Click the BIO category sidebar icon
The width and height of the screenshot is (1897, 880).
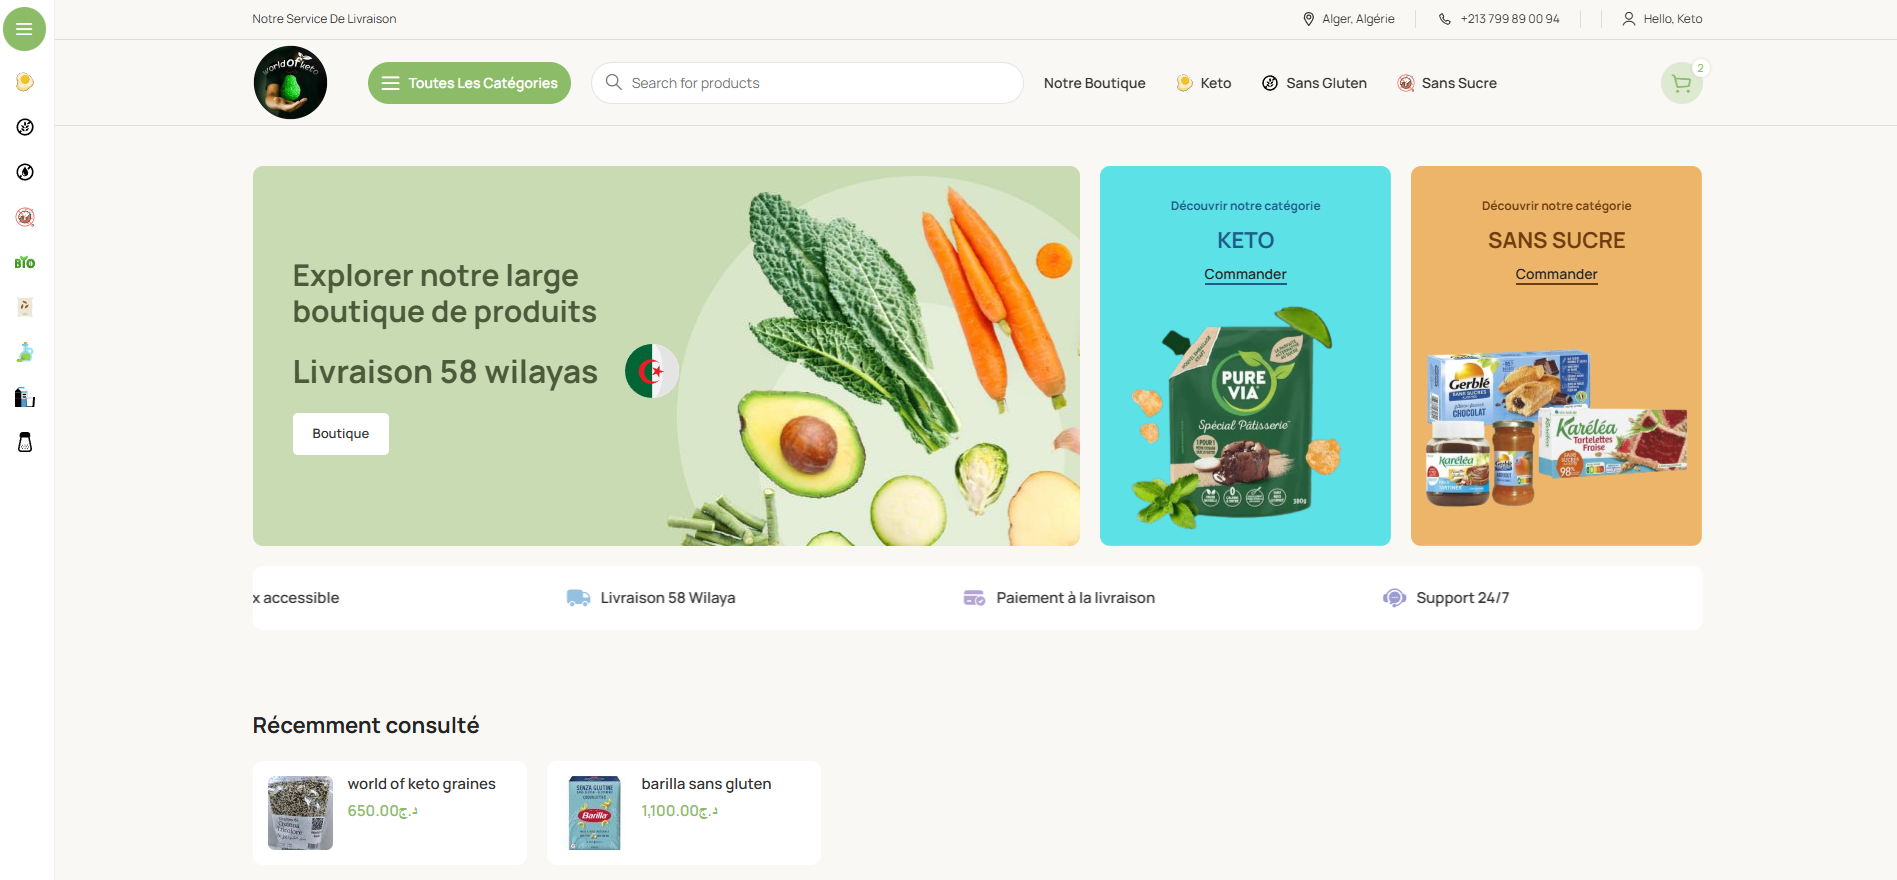coord(25,262)
